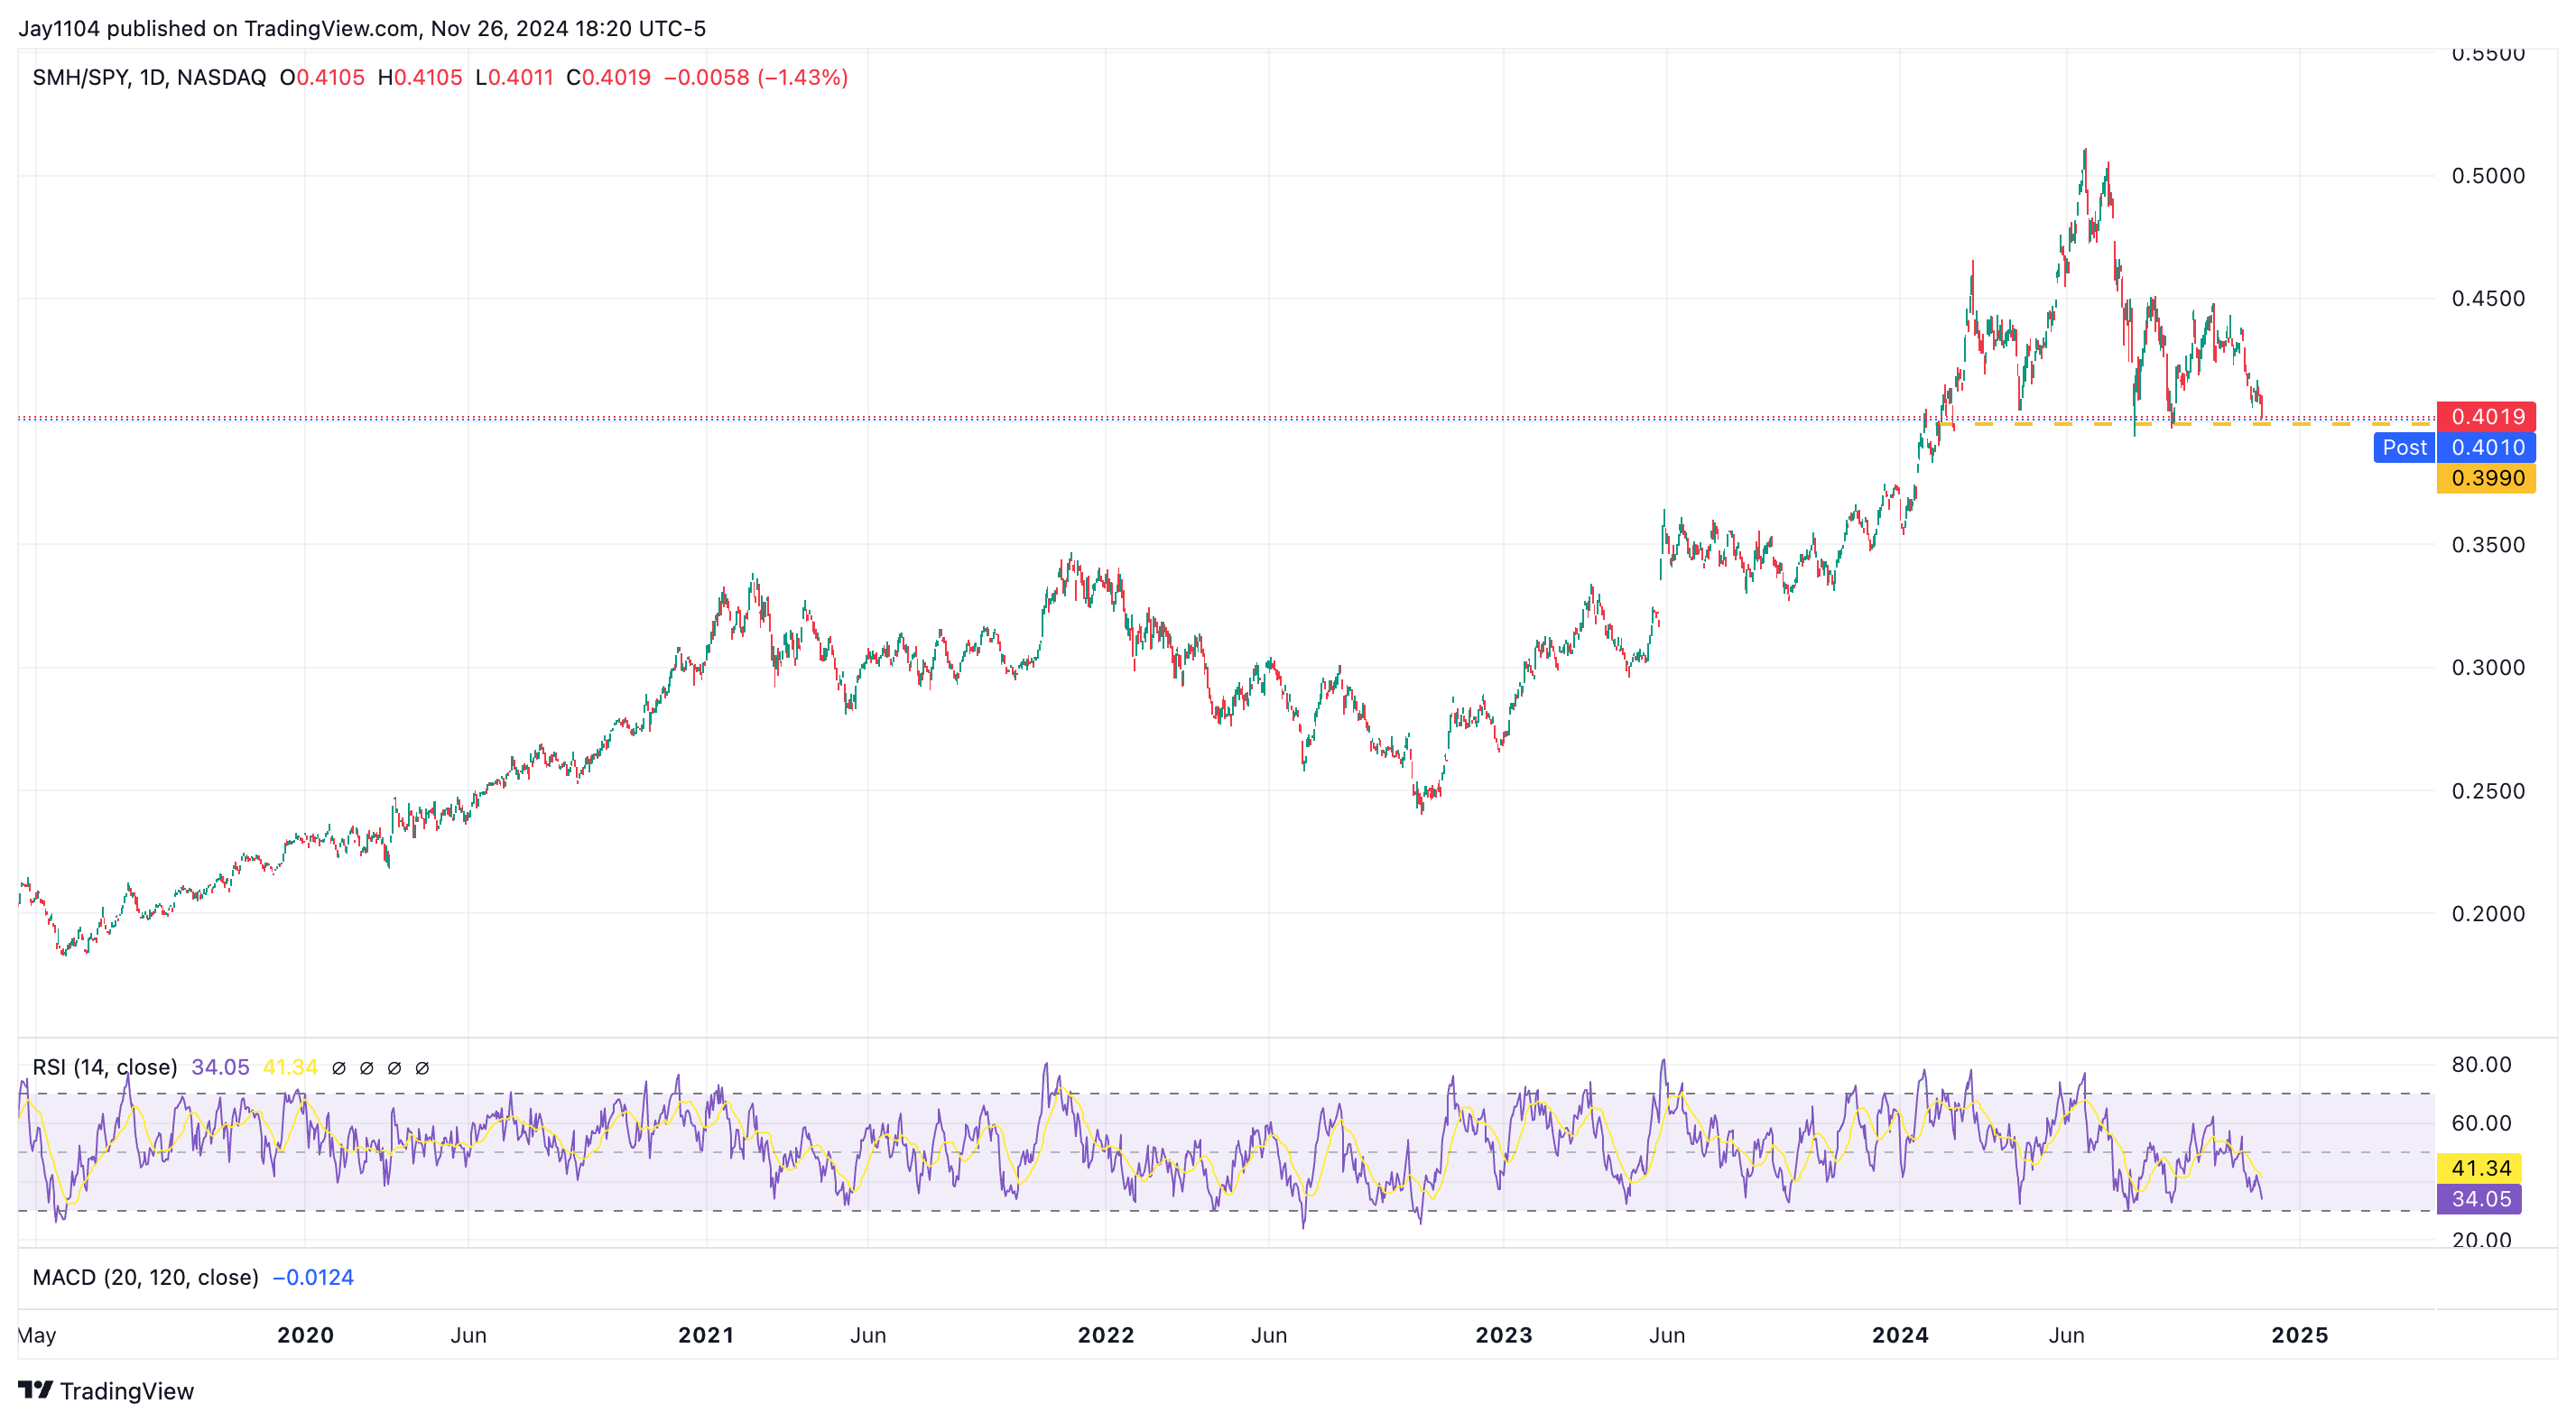Click the 60.00 RSI axis label
The image size is (2576, 1422).
tap(2481, 1123)
